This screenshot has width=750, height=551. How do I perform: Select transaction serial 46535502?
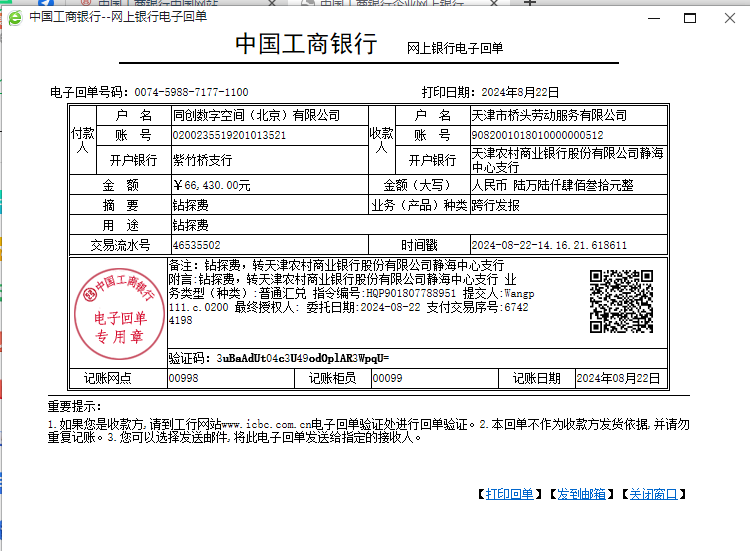click(197, 245)
